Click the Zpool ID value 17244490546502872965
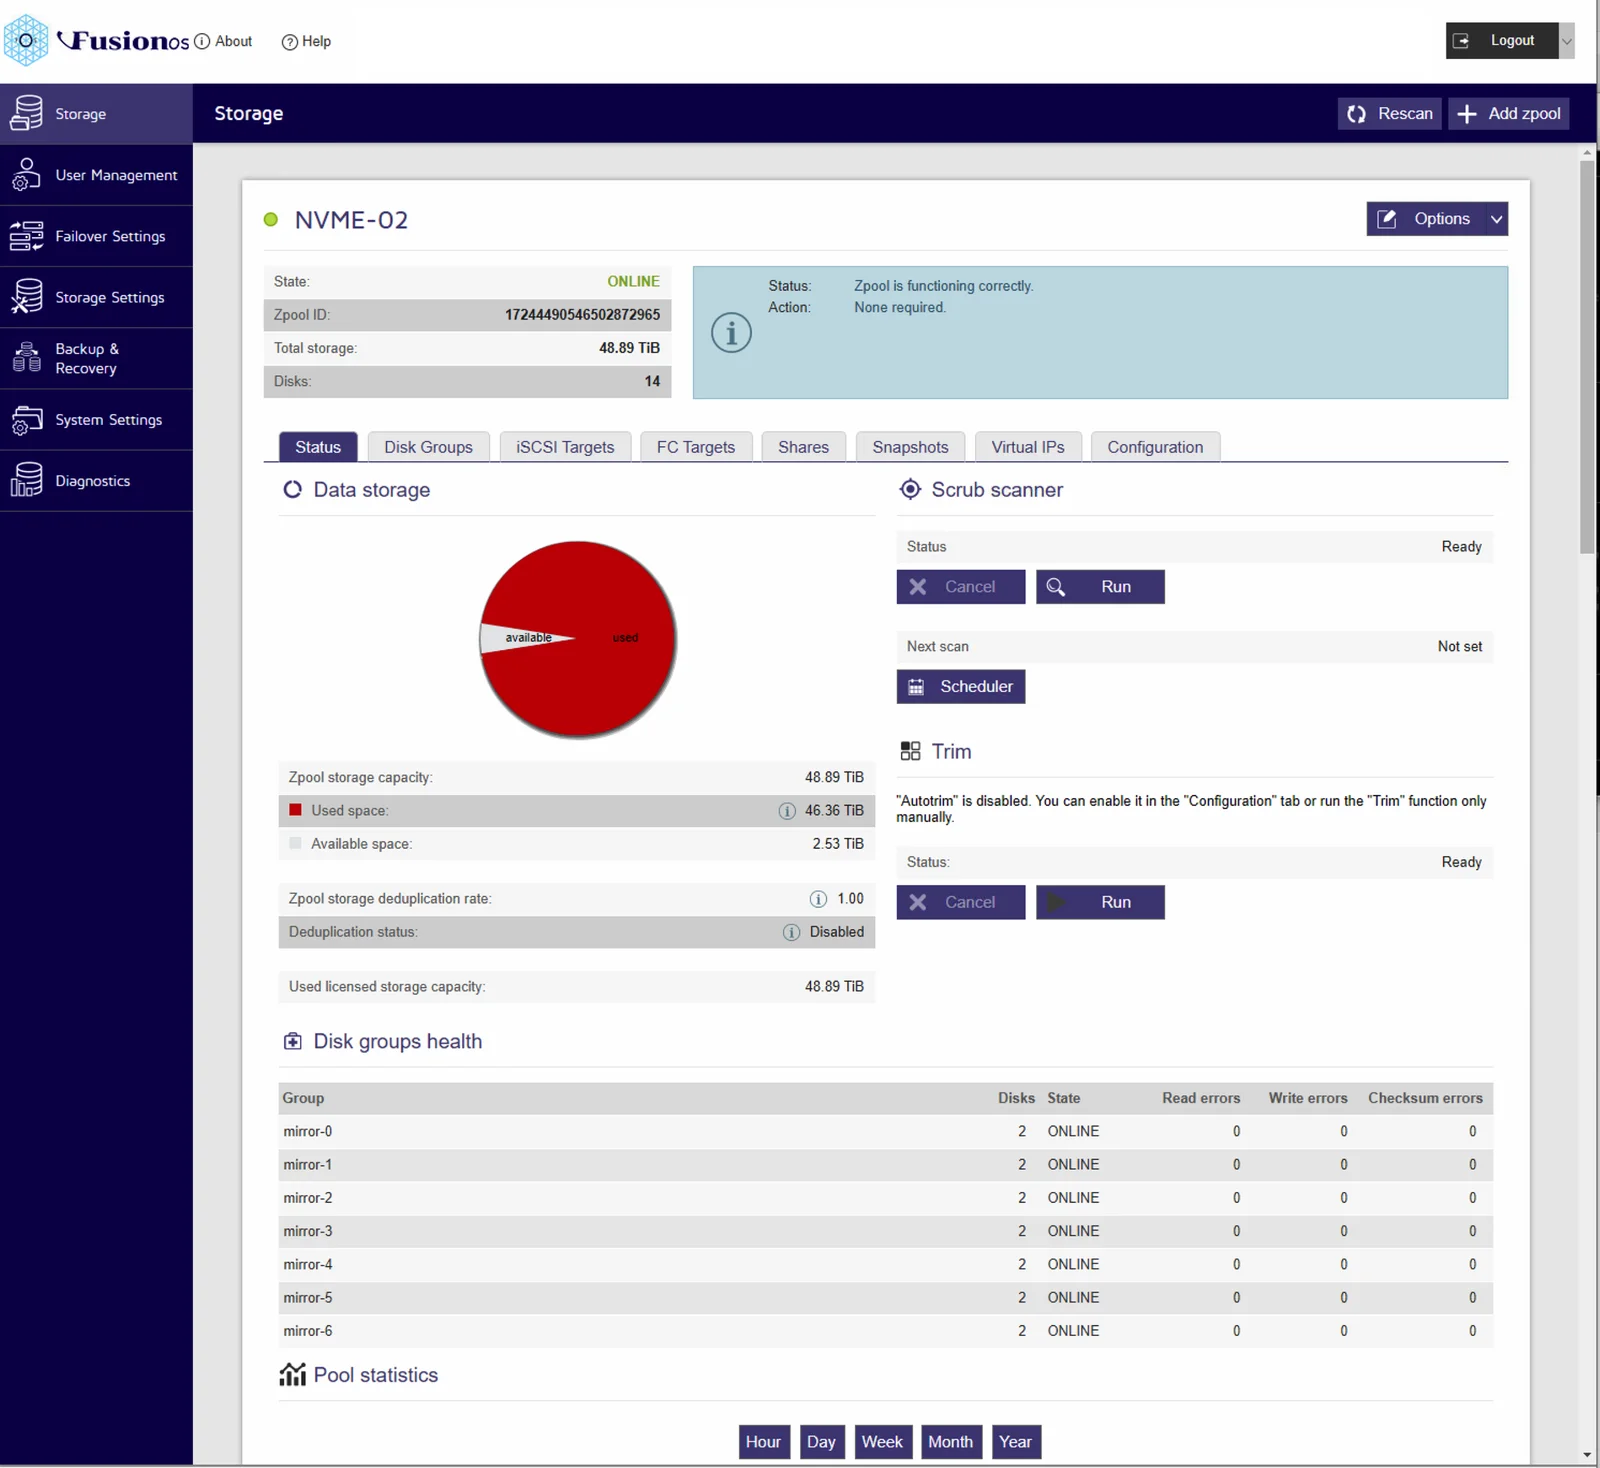The height and width of the screenshot is (1468, 1600). (x=582, y=315)
